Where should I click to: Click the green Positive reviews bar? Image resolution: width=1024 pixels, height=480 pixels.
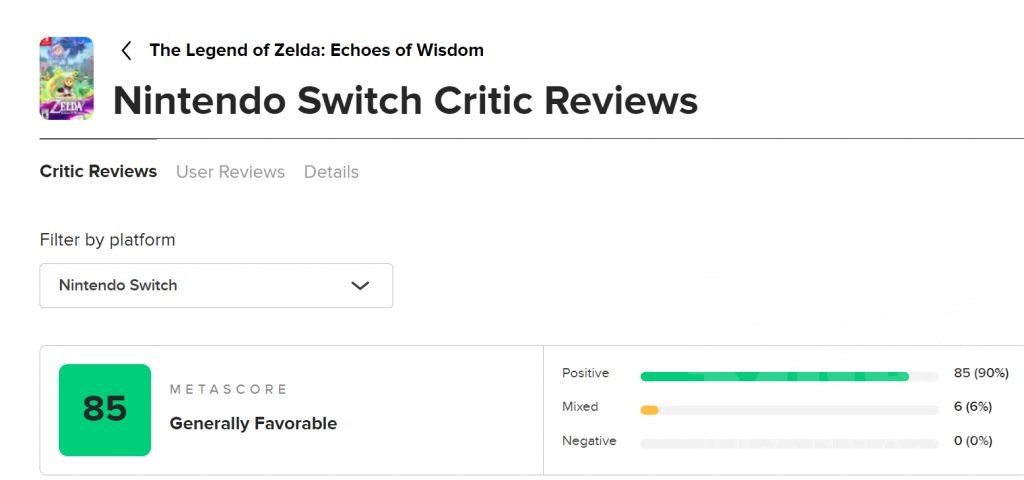(774, 377)
